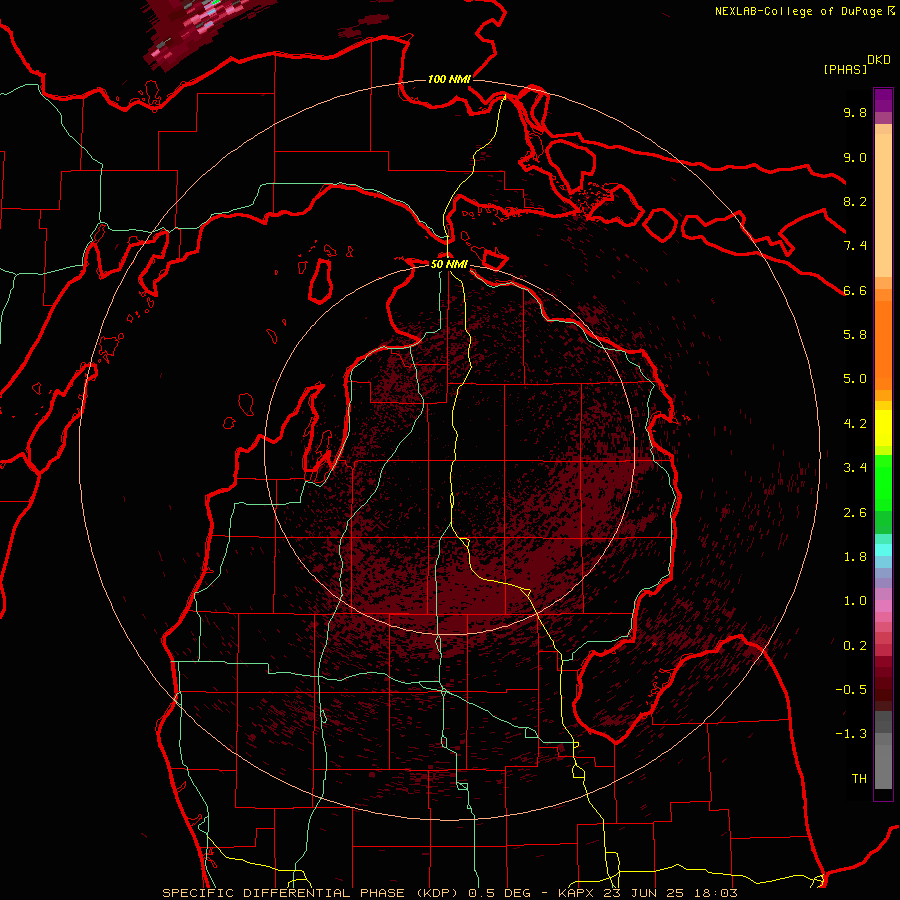
Task: Click the 5.0 value on color scale
Action: coord(855,379)
